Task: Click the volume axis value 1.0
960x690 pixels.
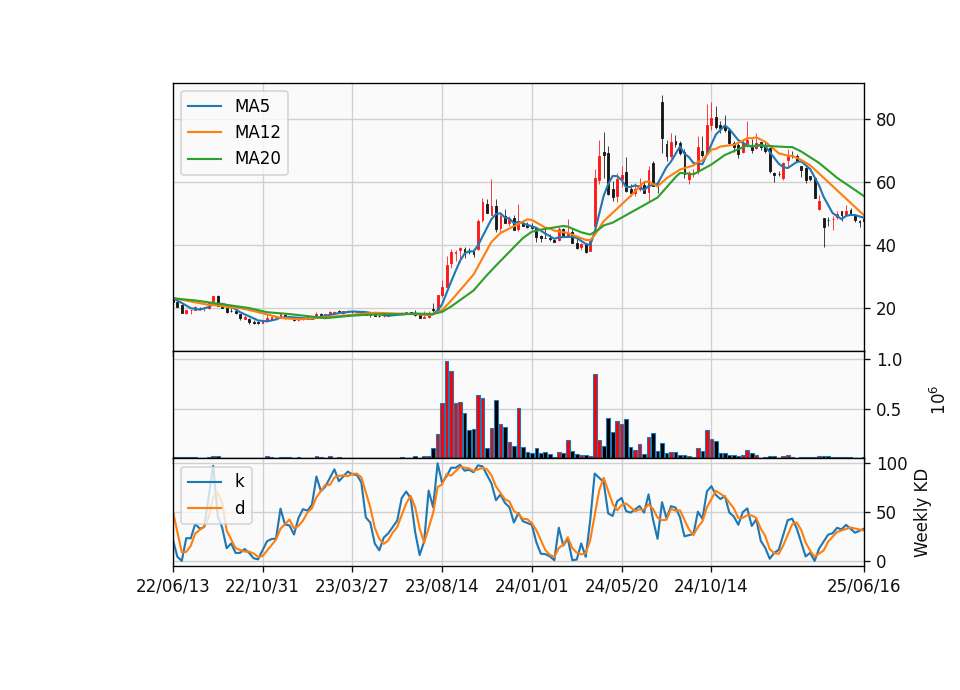Action: (x=889, y=360)
